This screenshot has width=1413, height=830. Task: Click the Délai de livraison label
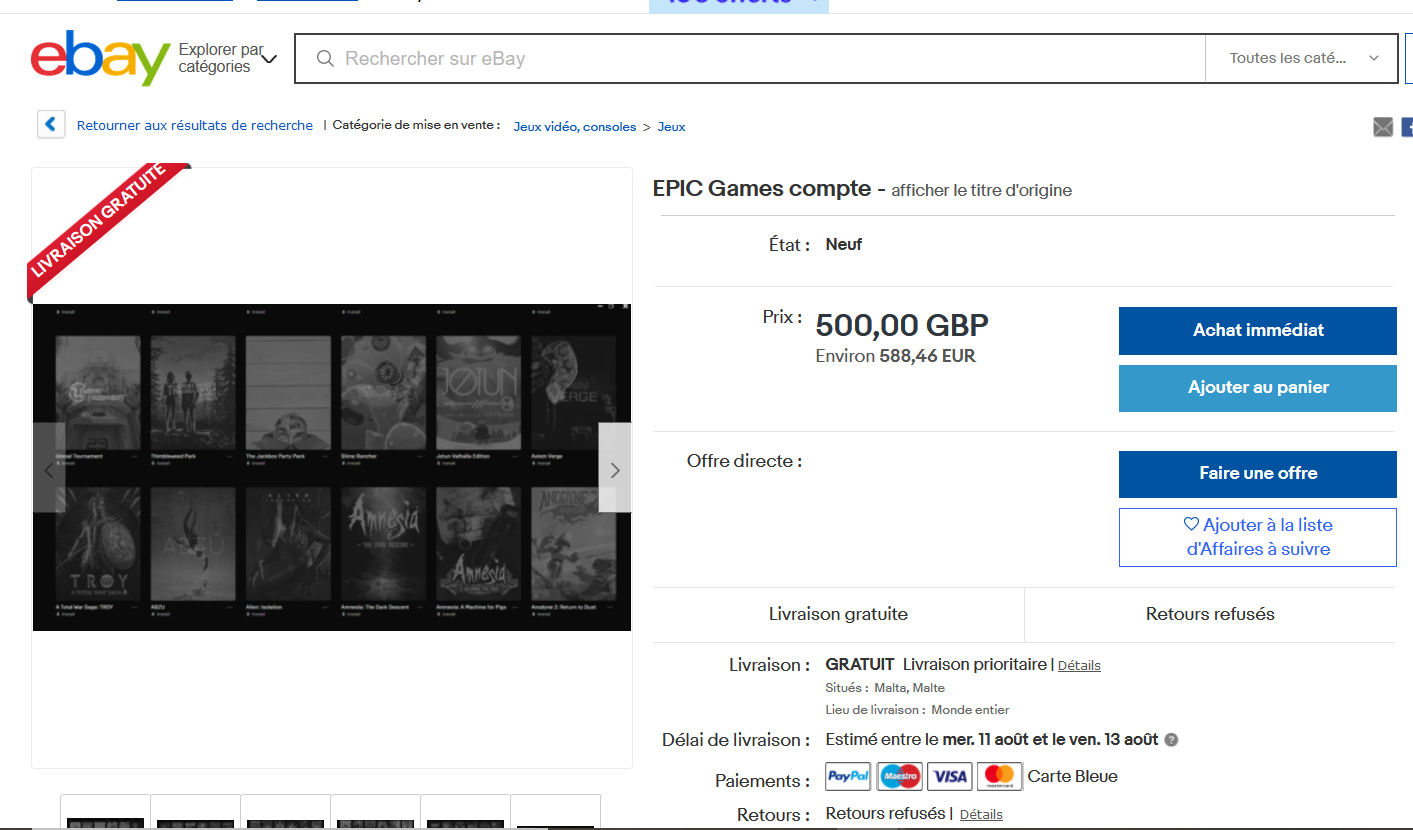pyautogui.click(x=736, y=741)
